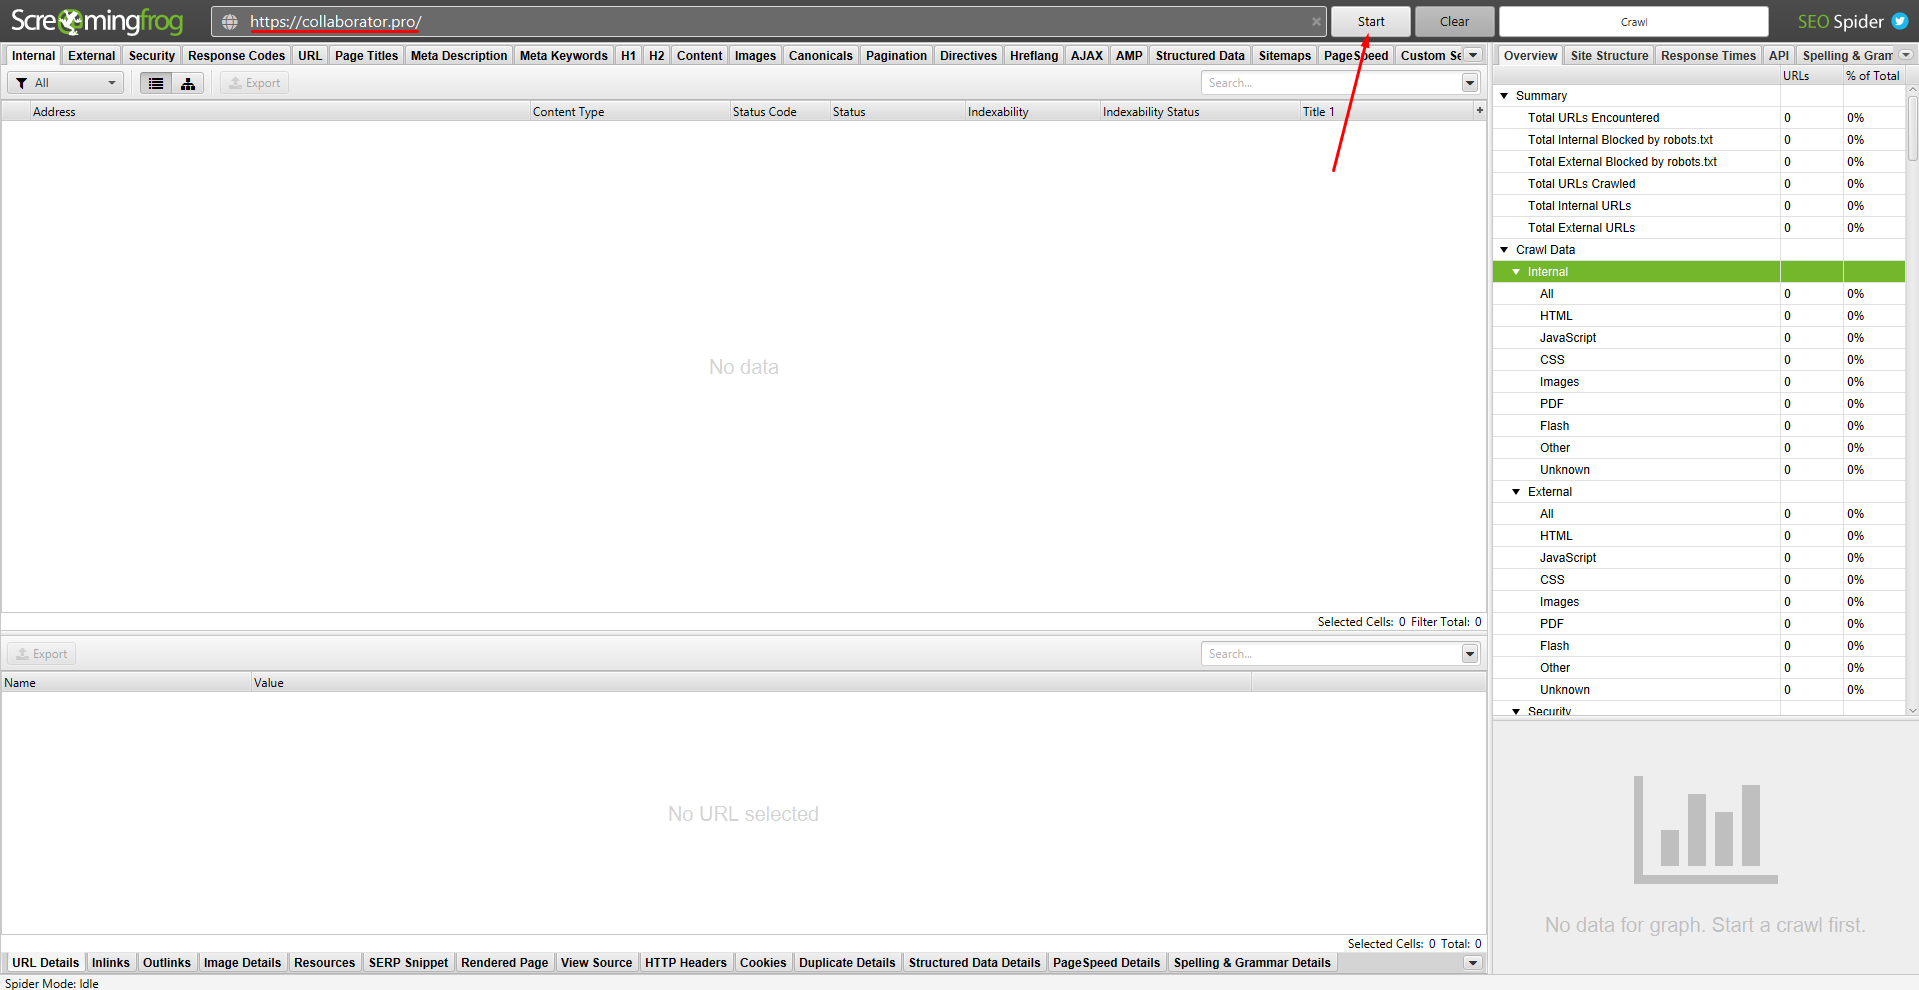The height and width of the screenshot is (990, 1919).
Task: Click the Screaming Frog logo
Action: click(x=97, y=21)
